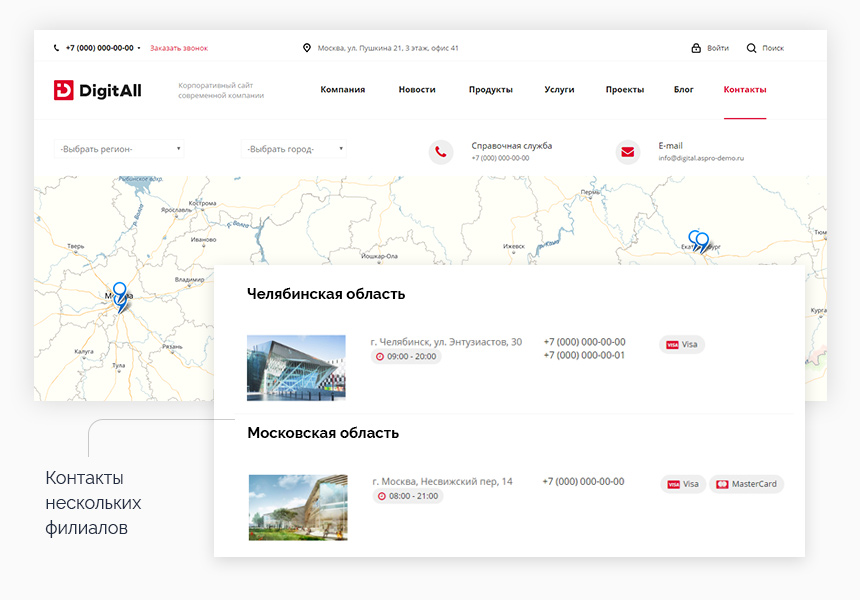860x600 pixels.
Task: Go to the Продукты menu item
Action: click(x=490, y=90)
